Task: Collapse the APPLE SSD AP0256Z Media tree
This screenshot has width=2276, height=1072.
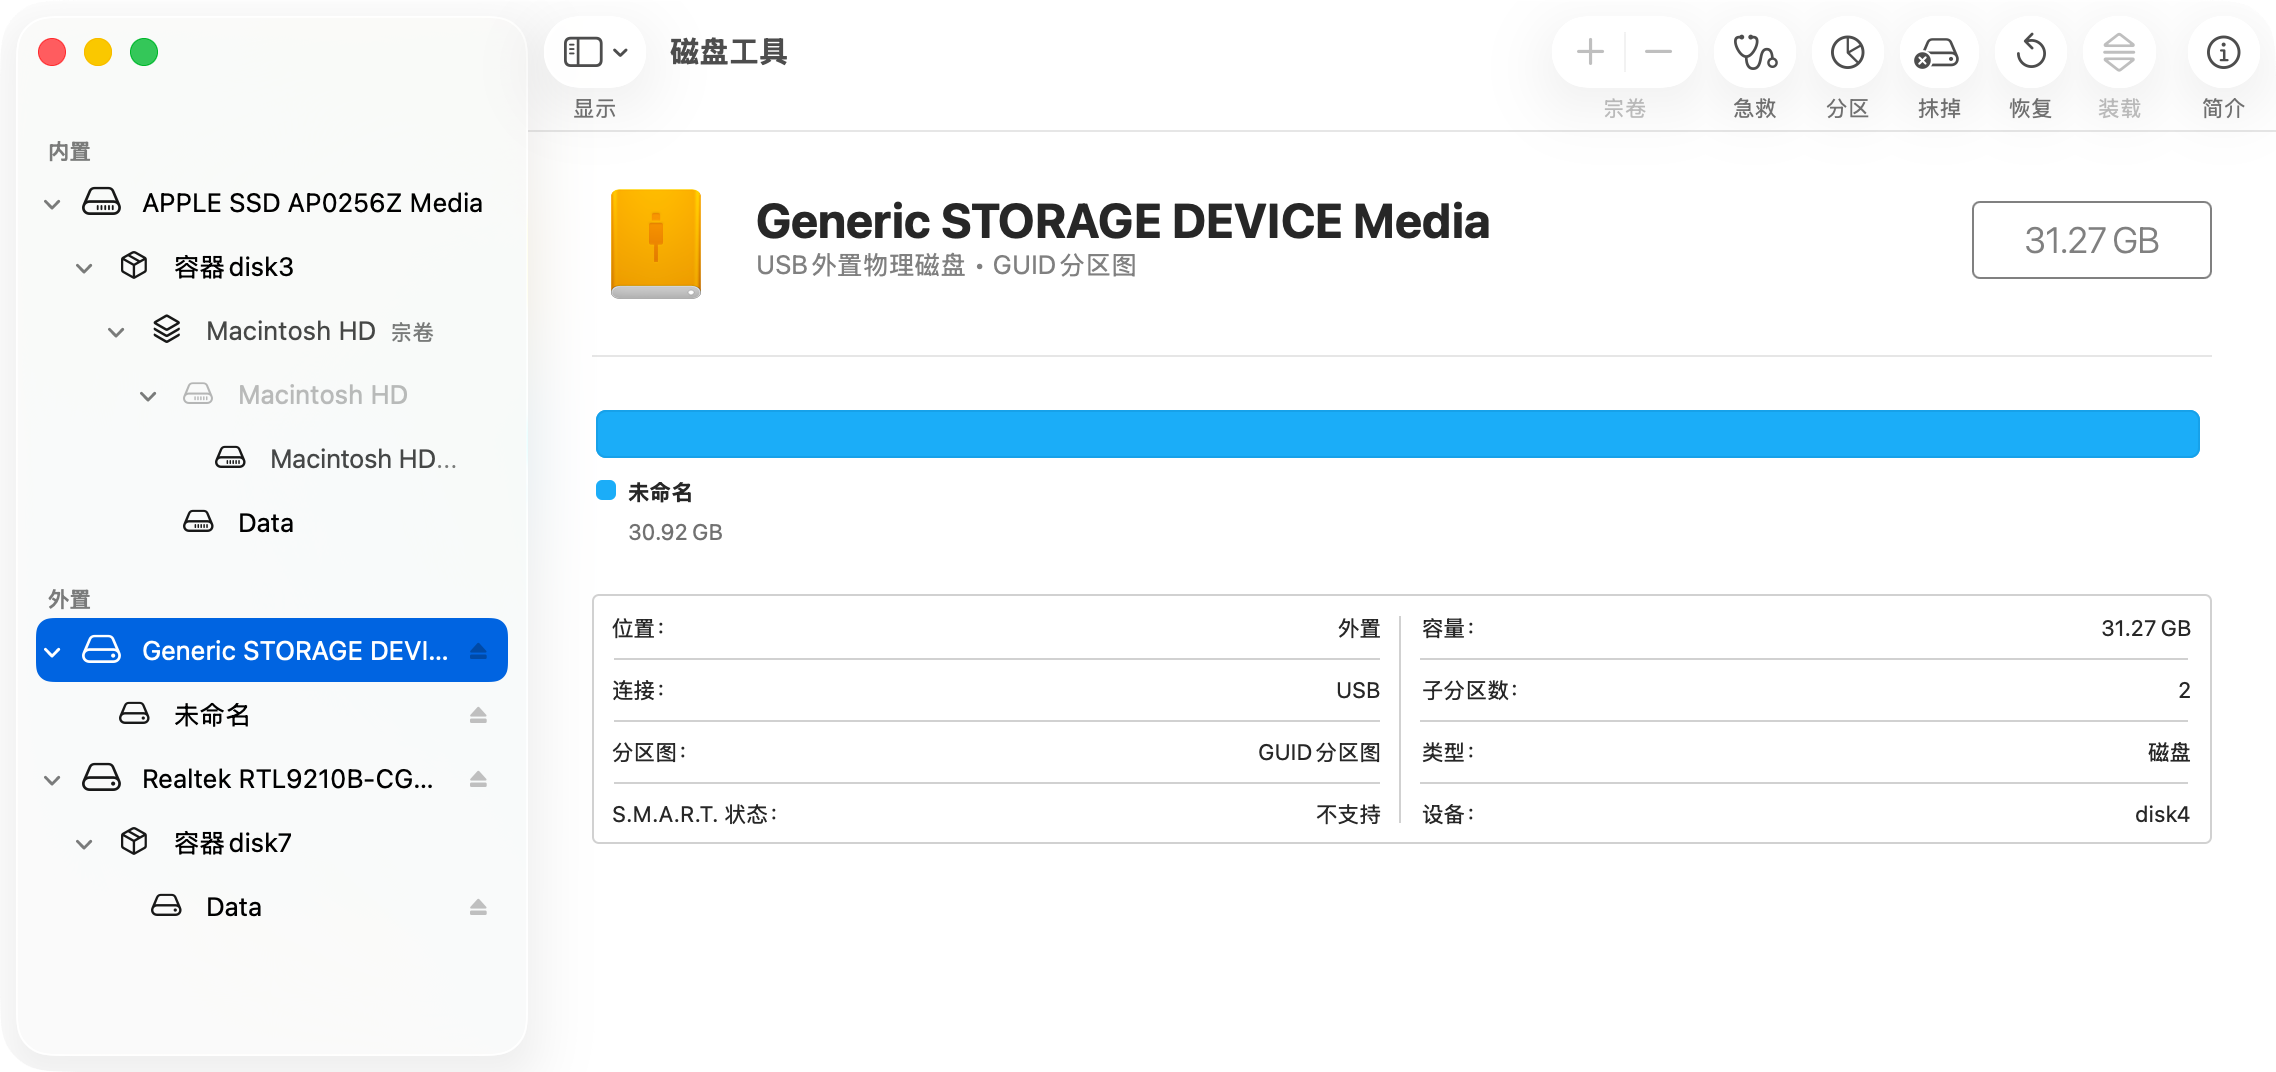Action: (x=52, y=204)
